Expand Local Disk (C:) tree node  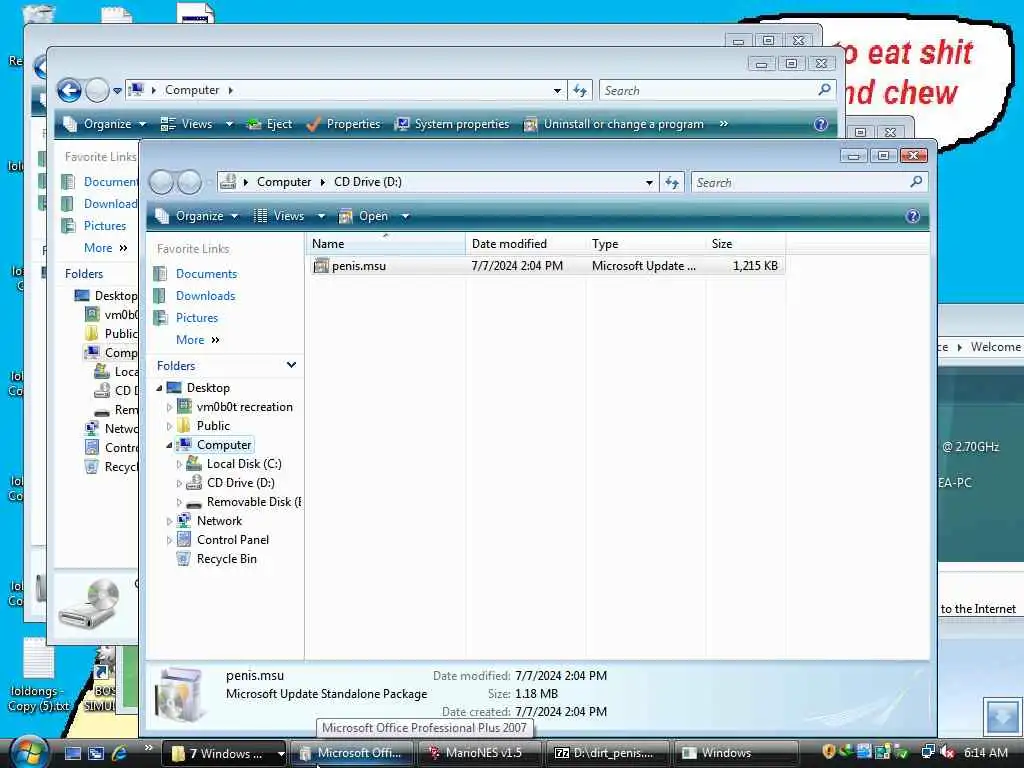coord(179,464)
